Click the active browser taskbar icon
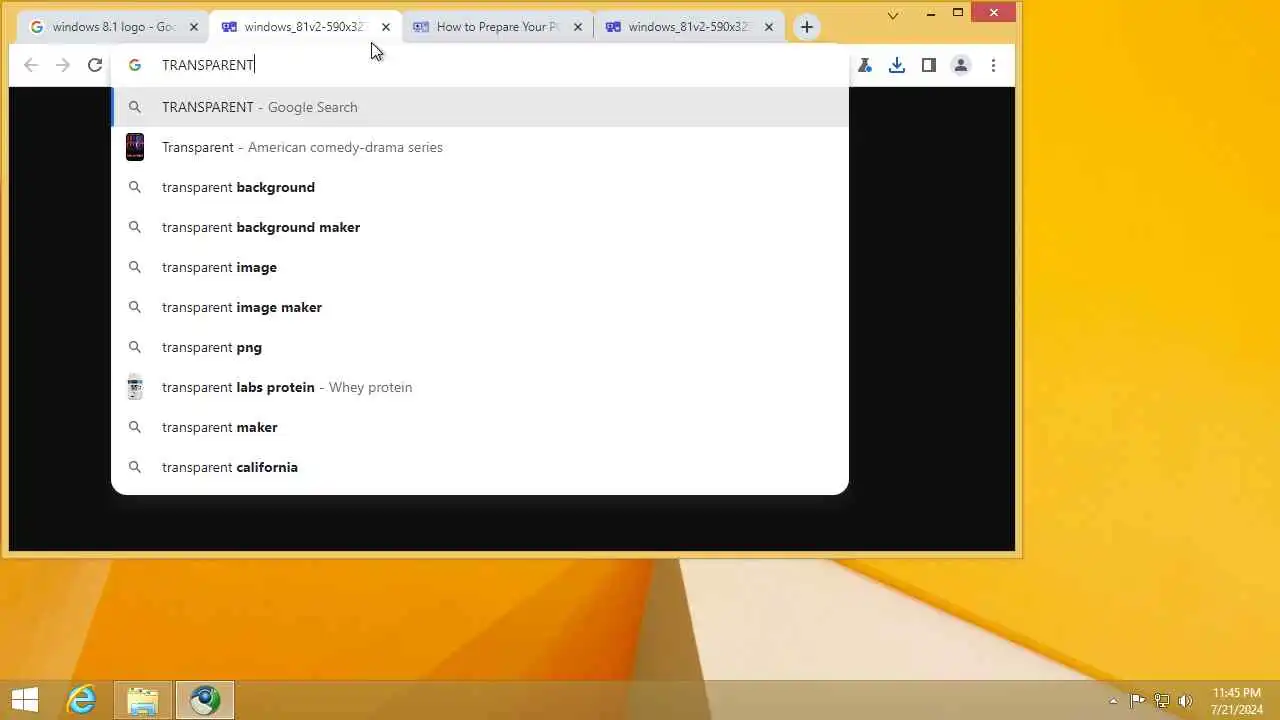Viewport: 1280px width, 720px height. [x=205, y=700]
